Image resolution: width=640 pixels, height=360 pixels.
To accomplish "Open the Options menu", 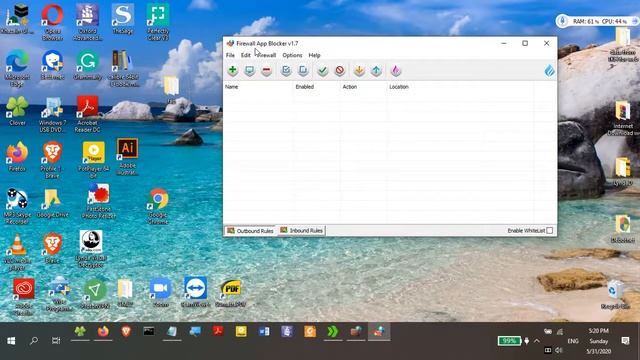I will click(292, 55).
